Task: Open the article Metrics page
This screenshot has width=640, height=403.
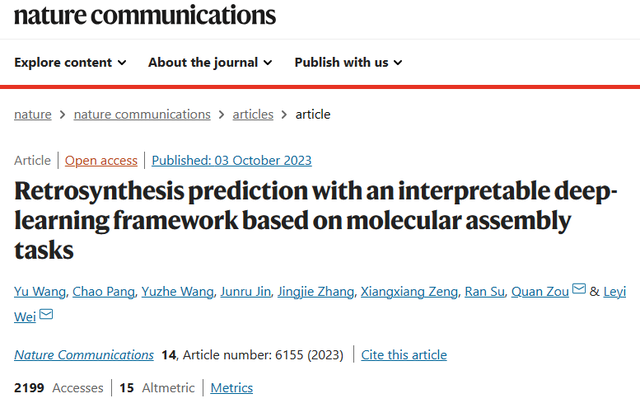Action: tap(231, 387)
